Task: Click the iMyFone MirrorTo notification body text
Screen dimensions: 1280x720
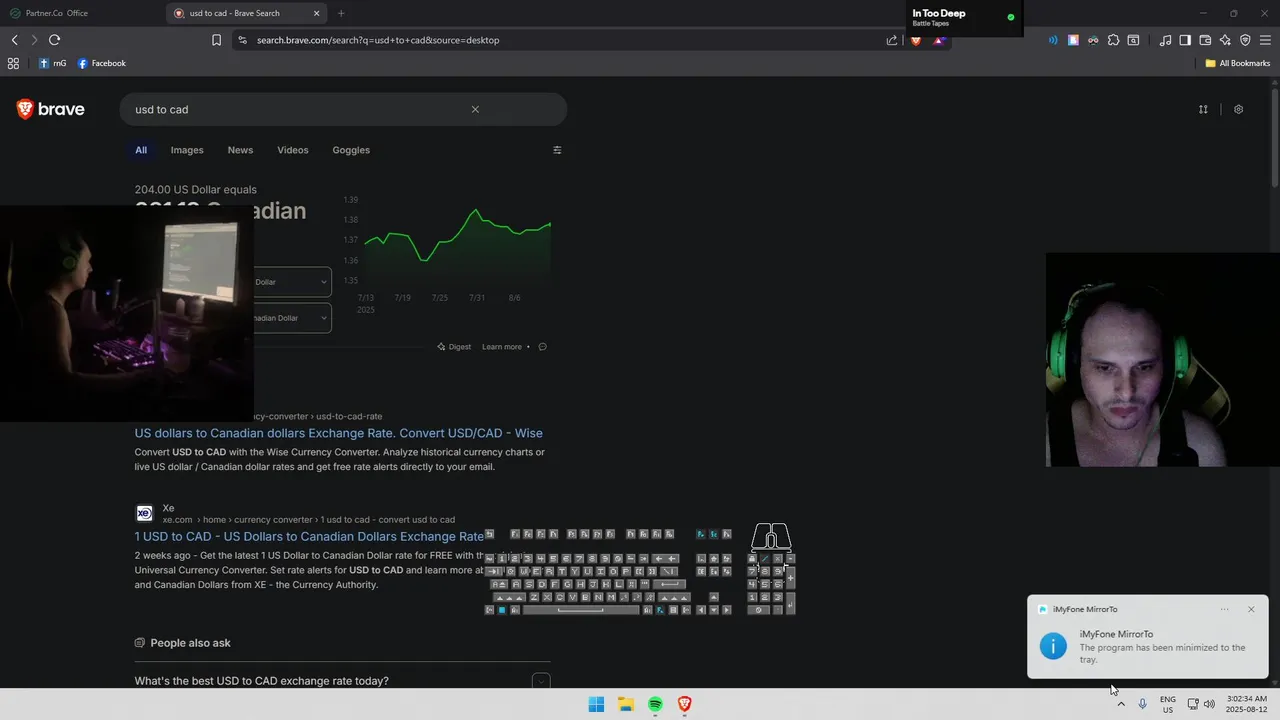Action: point(1162,654)
